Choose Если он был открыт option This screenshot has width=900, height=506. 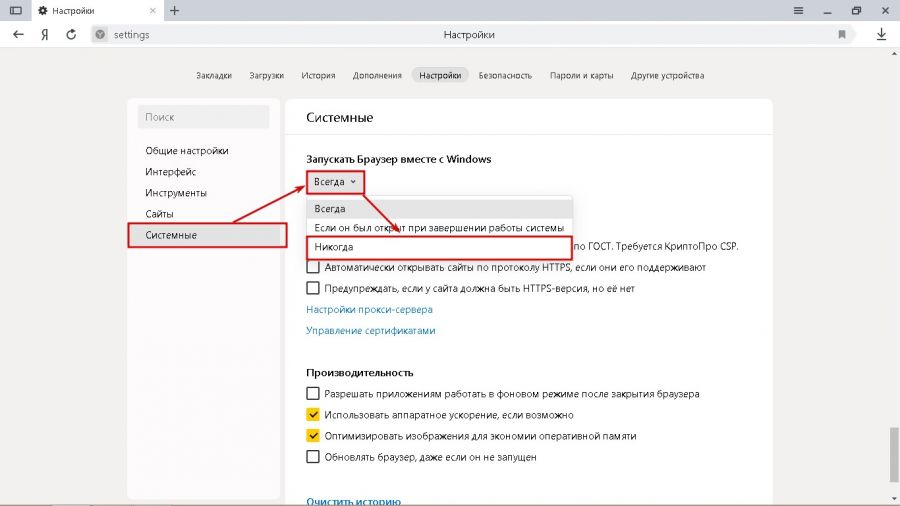[439, 228]
